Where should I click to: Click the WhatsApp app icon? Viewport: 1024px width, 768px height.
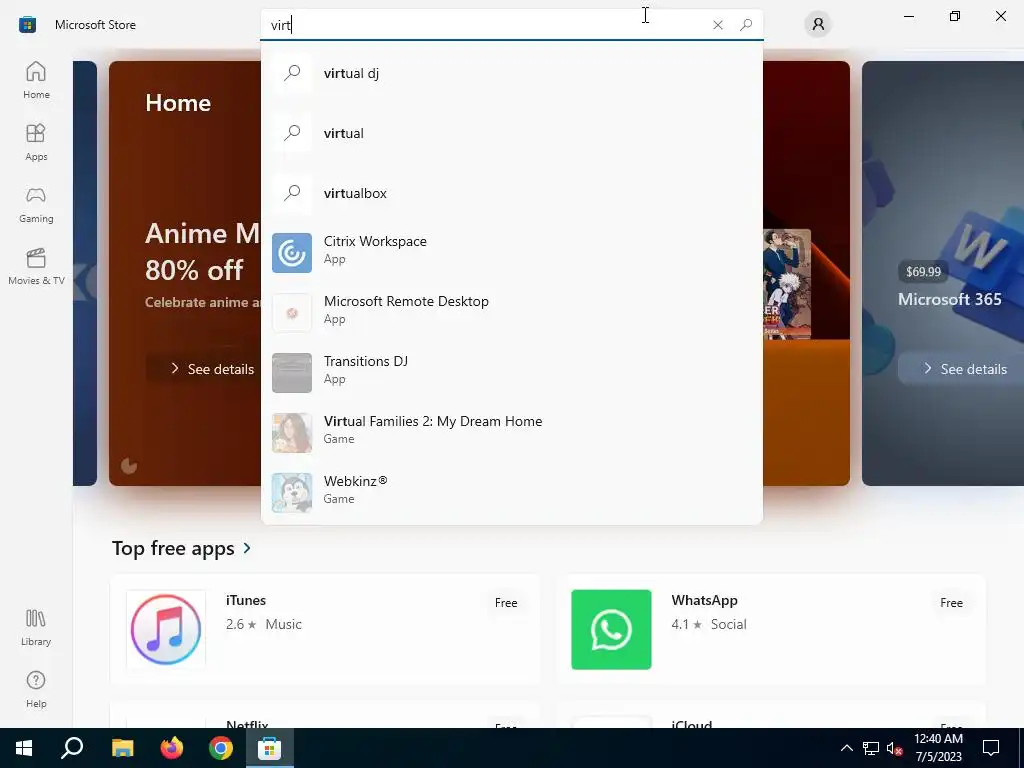coord(611,630)
